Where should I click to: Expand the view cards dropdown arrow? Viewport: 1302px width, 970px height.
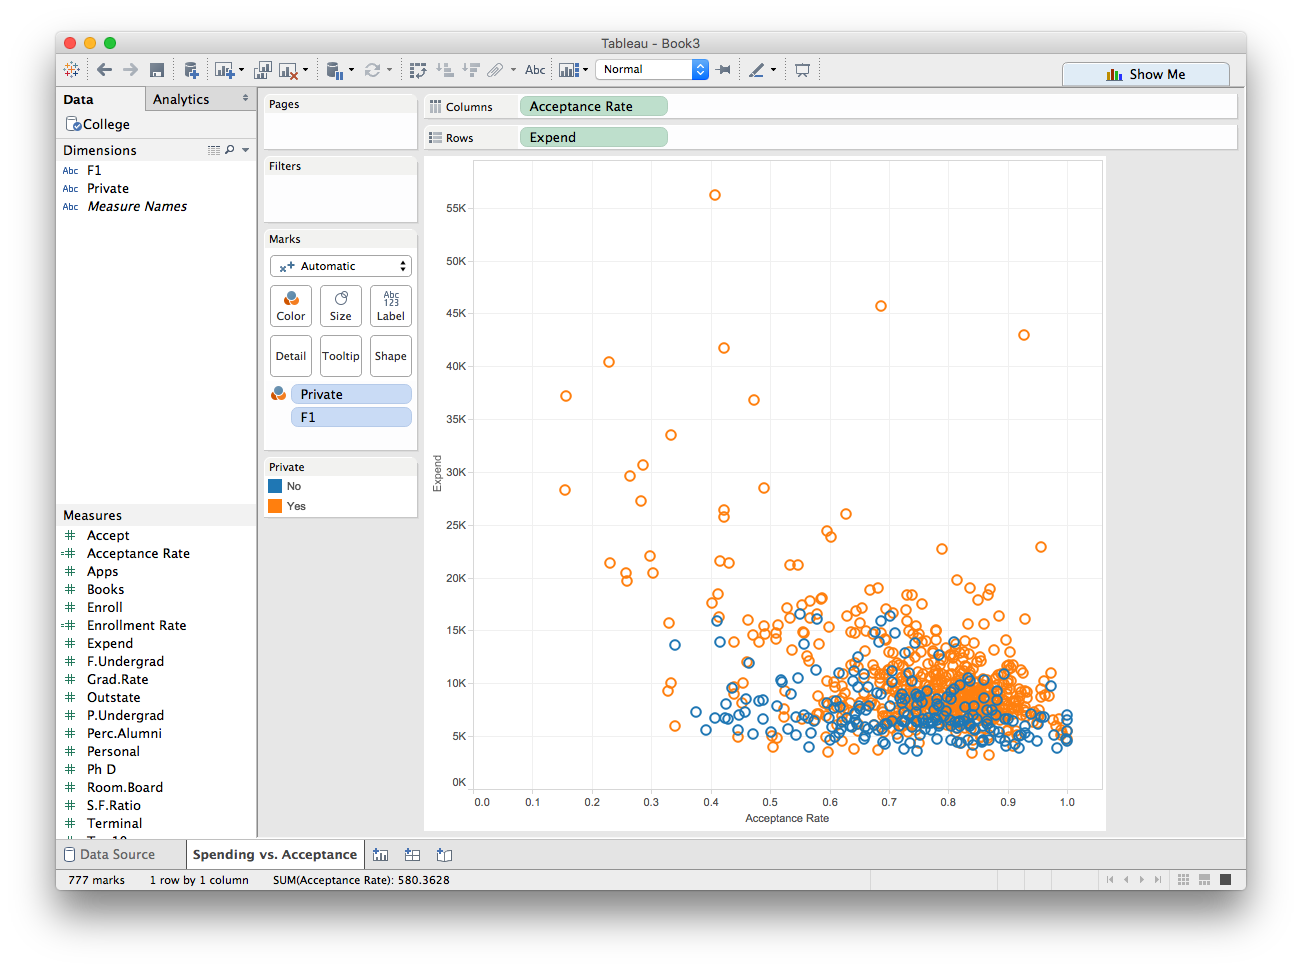point(586,70)
